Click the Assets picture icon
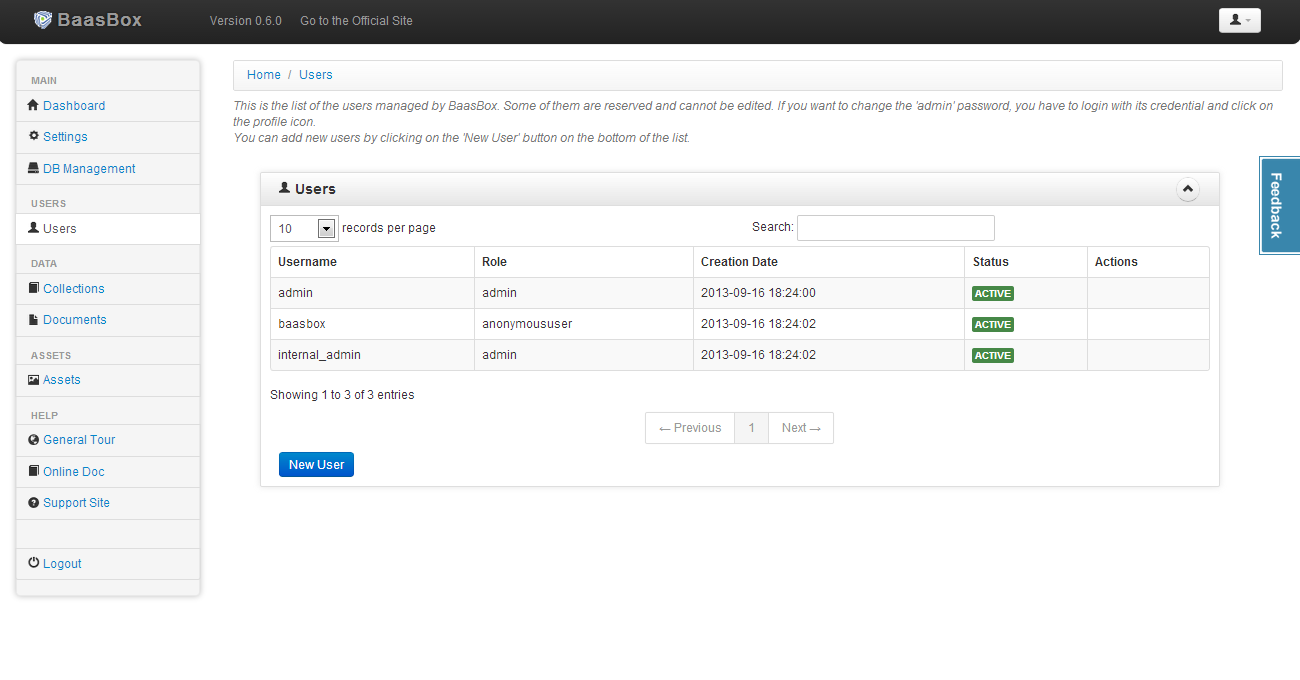 [33, 379]
